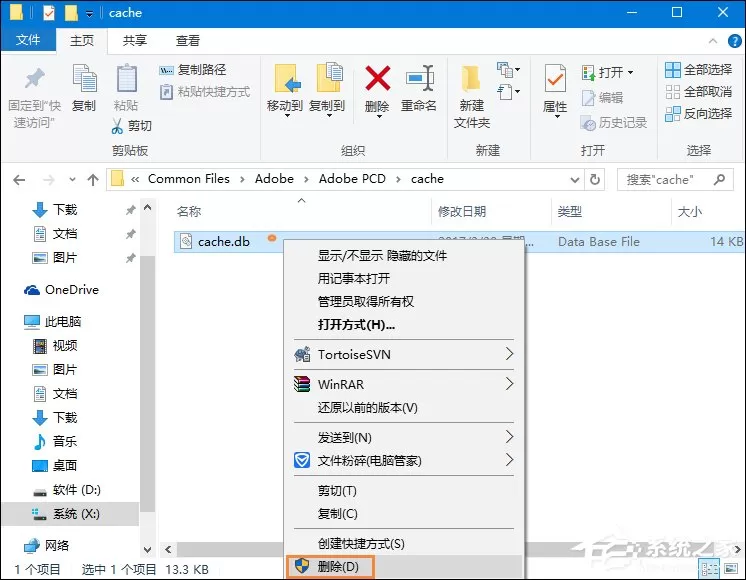Click History (历史记录) in the ribbon
Screen dimensions: 746x580
pos(614,123)
